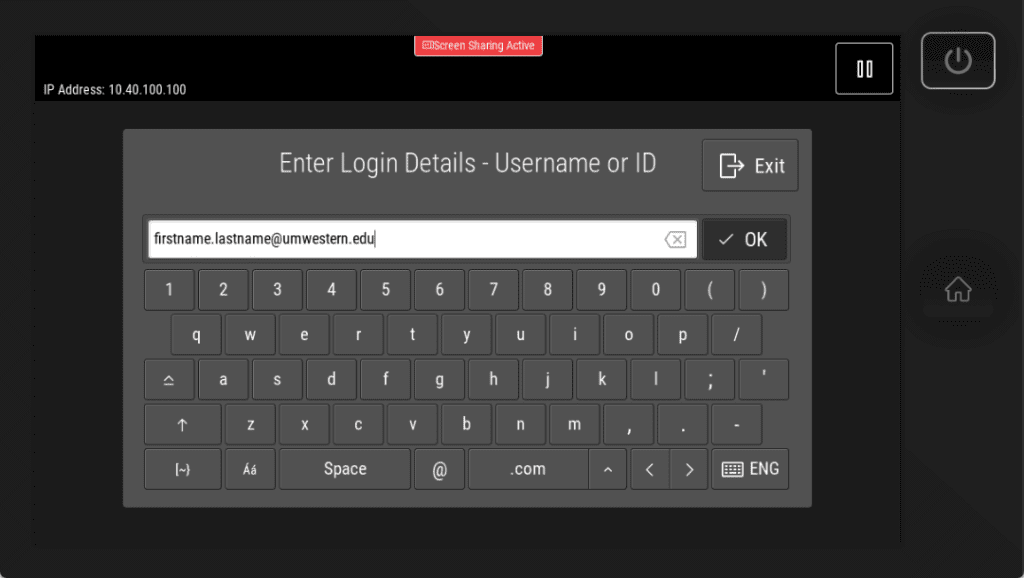The width and height of the screenshot is (1024, 578).
Task: Insert .com using the shortcut key
Action: pos(527,468)
